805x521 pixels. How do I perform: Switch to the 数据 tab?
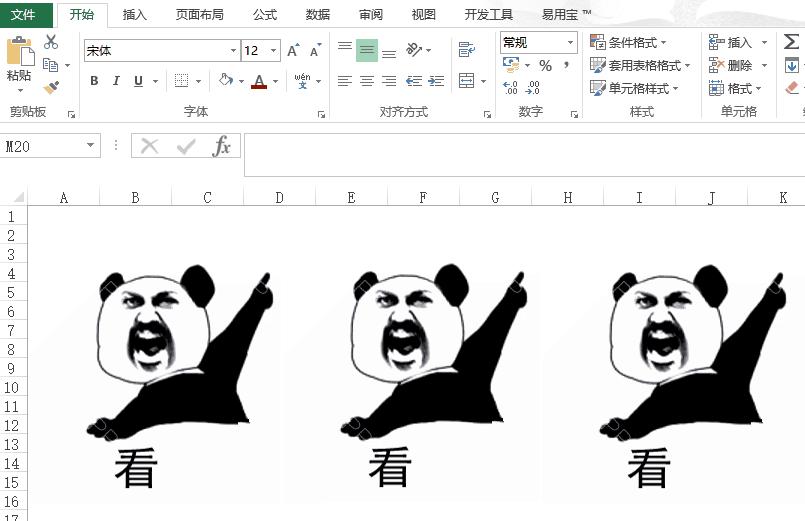tap(318, 14)
